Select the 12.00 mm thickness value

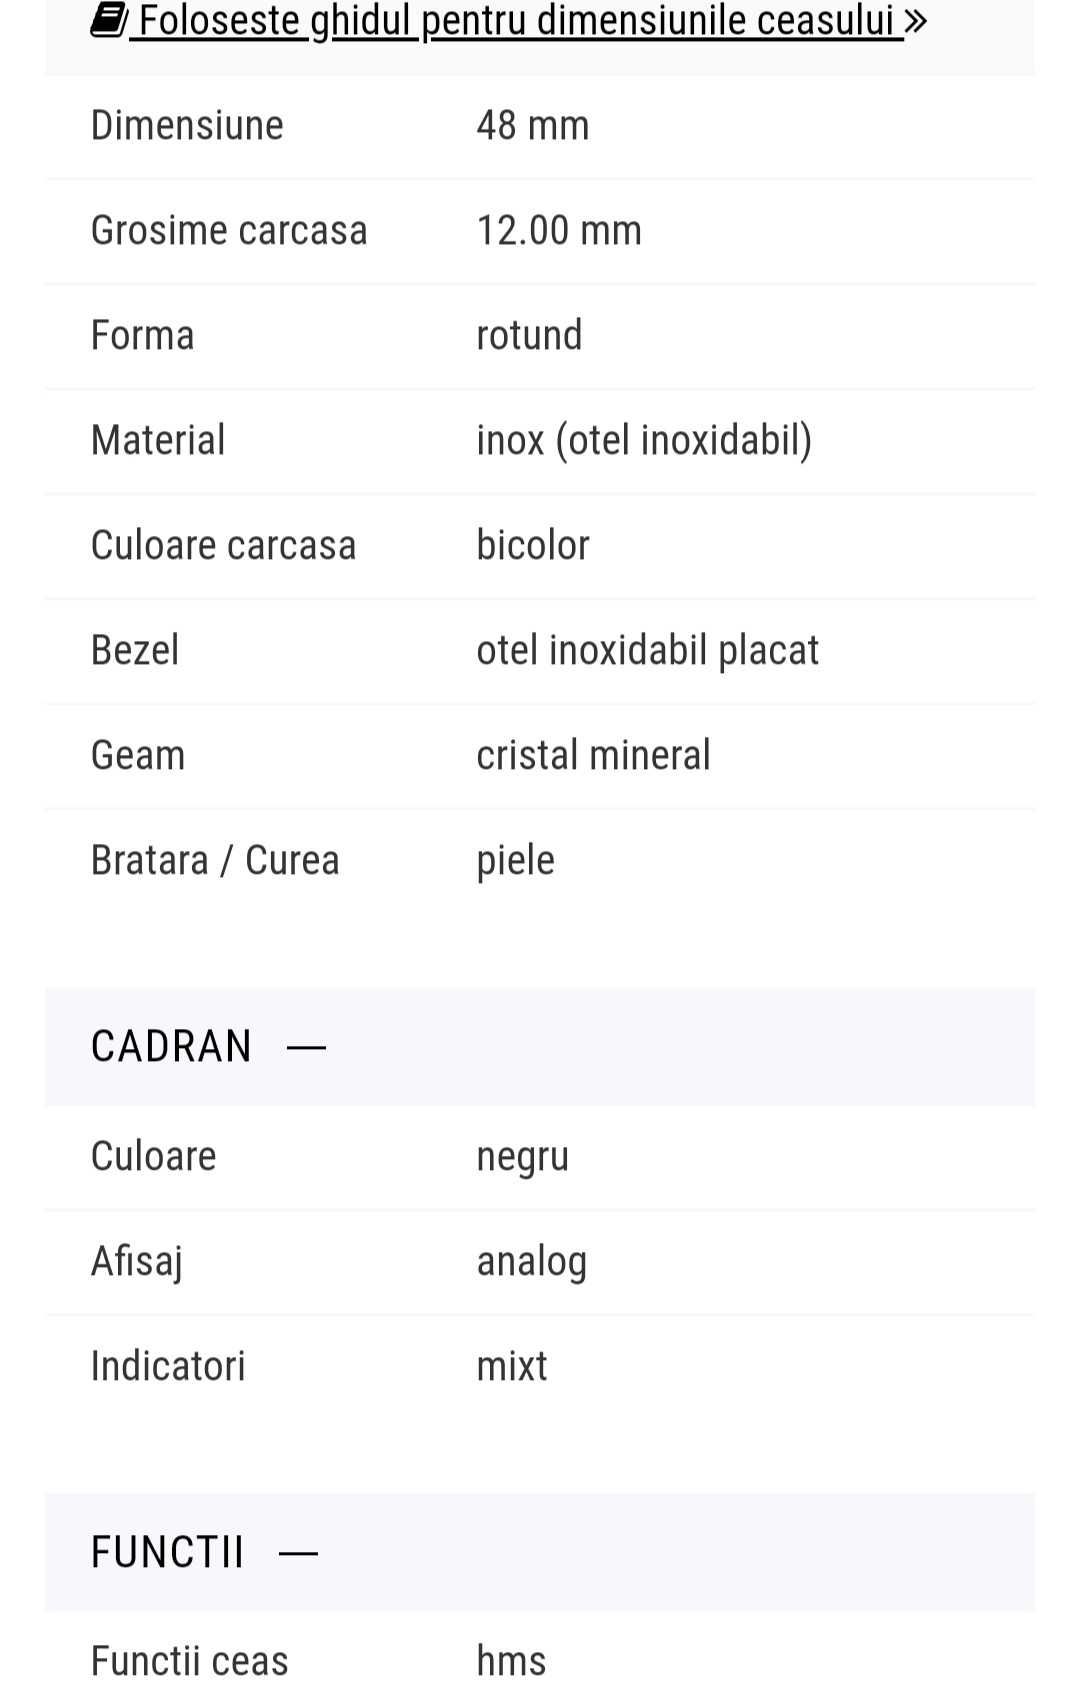point(559,231)
